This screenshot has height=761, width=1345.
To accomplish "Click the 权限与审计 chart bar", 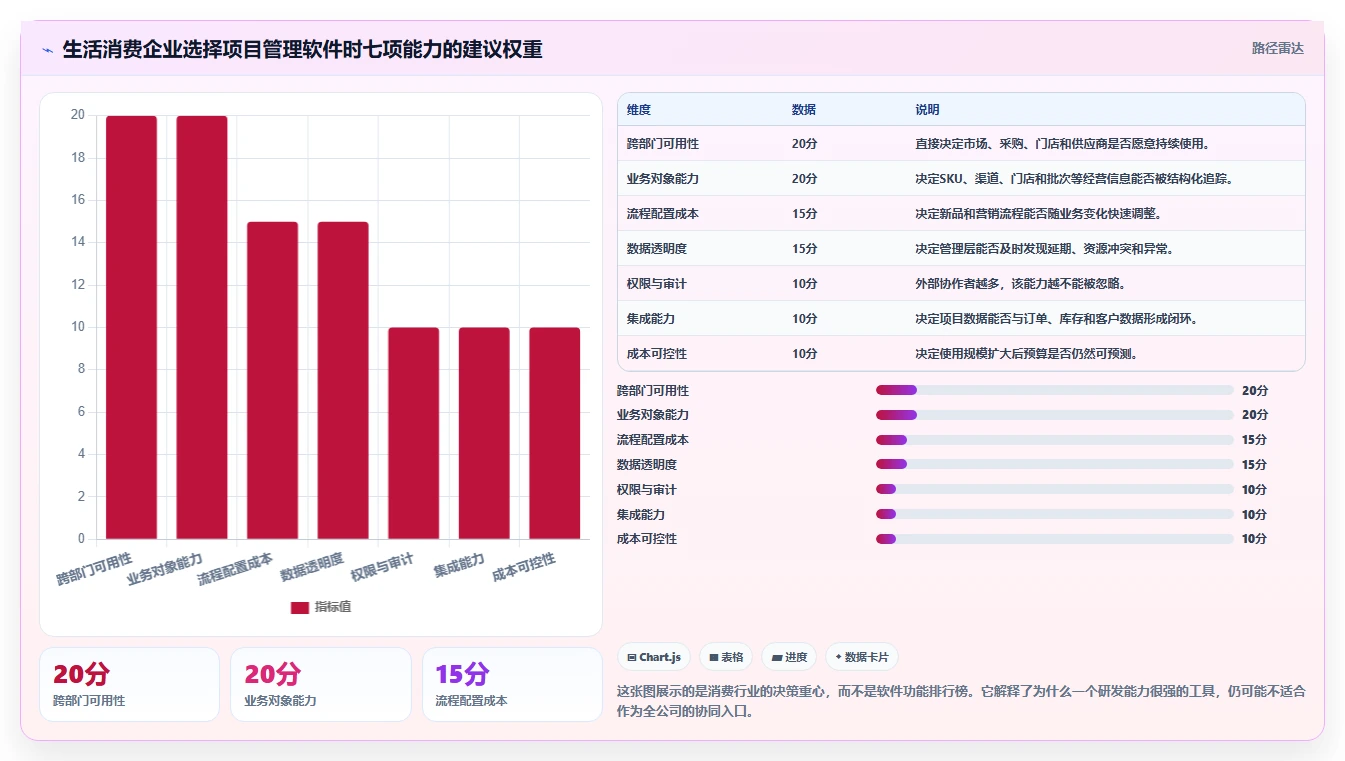I will (414, 433).
